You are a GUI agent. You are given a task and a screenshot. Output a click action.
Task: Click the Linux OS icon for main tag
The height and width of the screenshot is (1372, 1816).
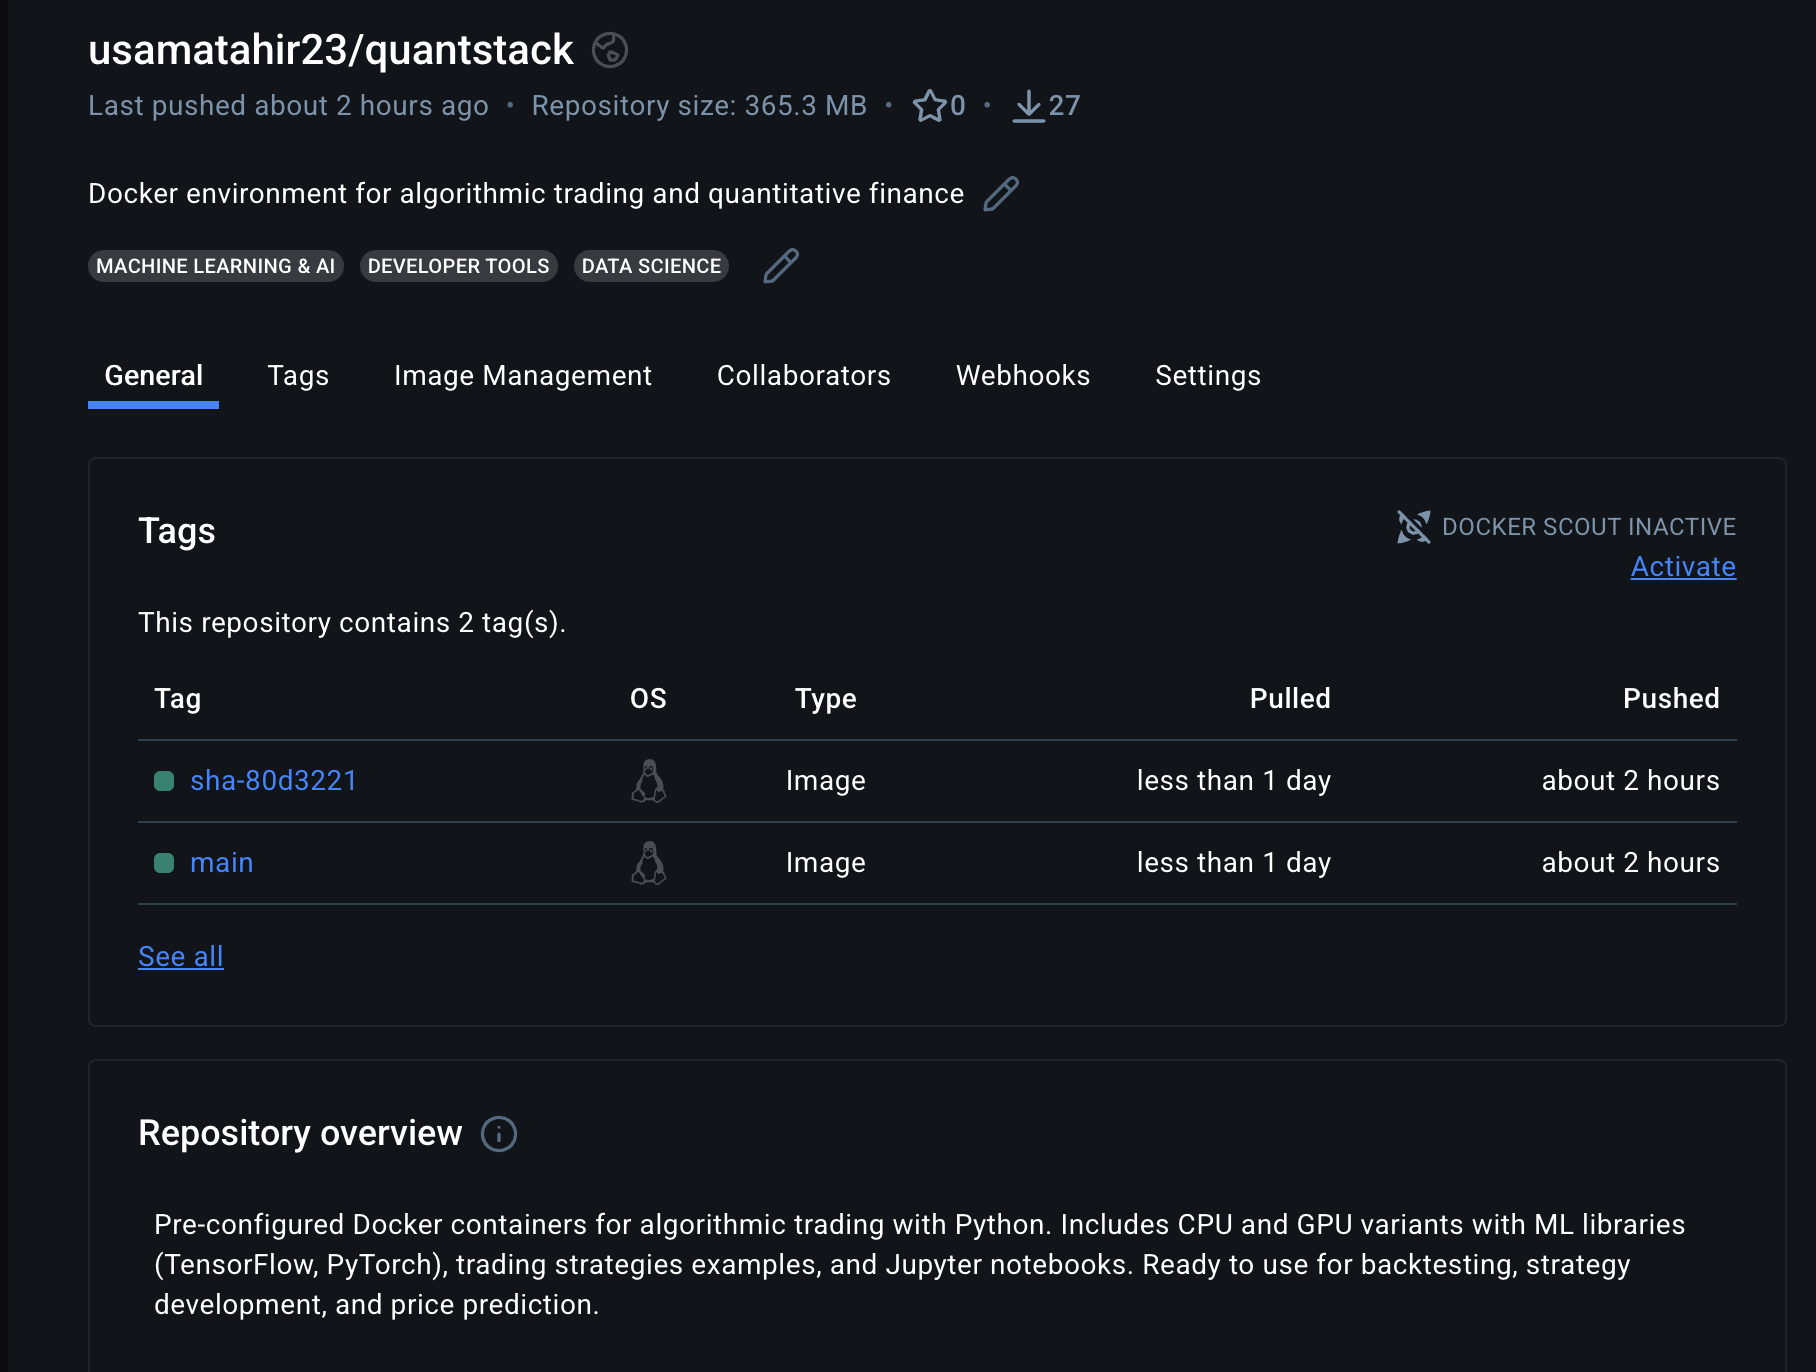[x=649, y=863]
